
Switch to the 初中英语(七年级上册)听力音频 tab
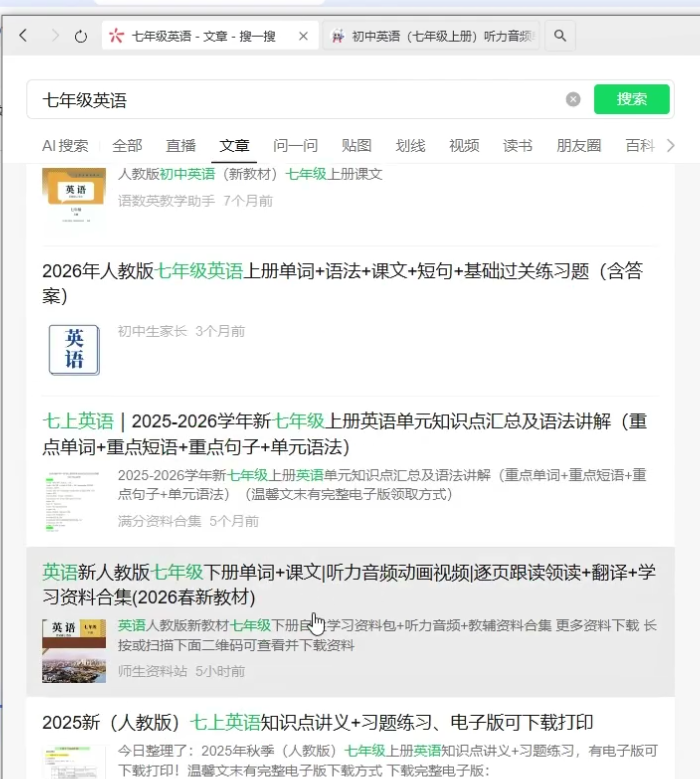click(x=431, y=36)
